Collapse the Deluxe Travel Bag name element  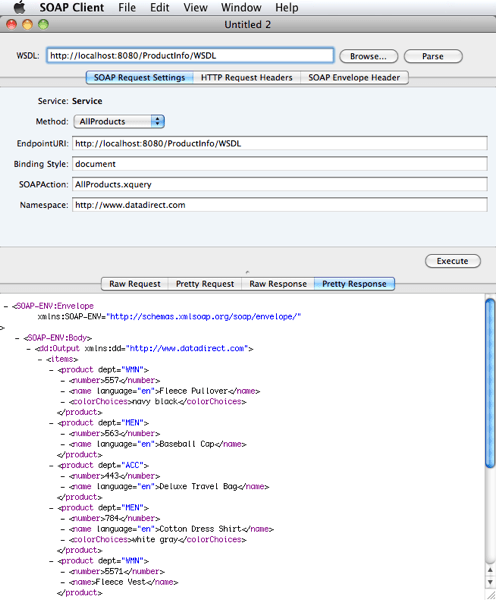(63, 487)
